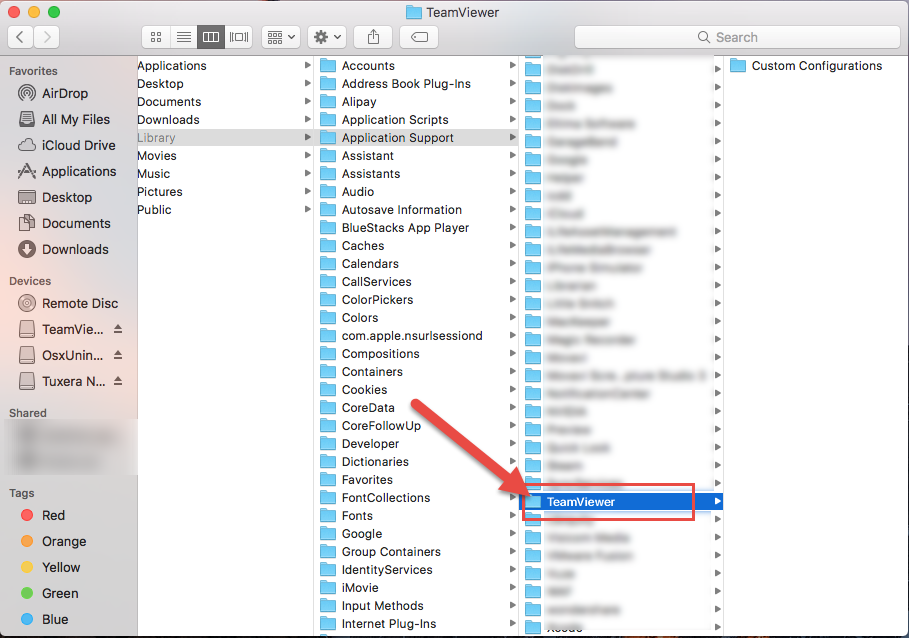Expand the Application Support folder arrow

tap(511, 137)
